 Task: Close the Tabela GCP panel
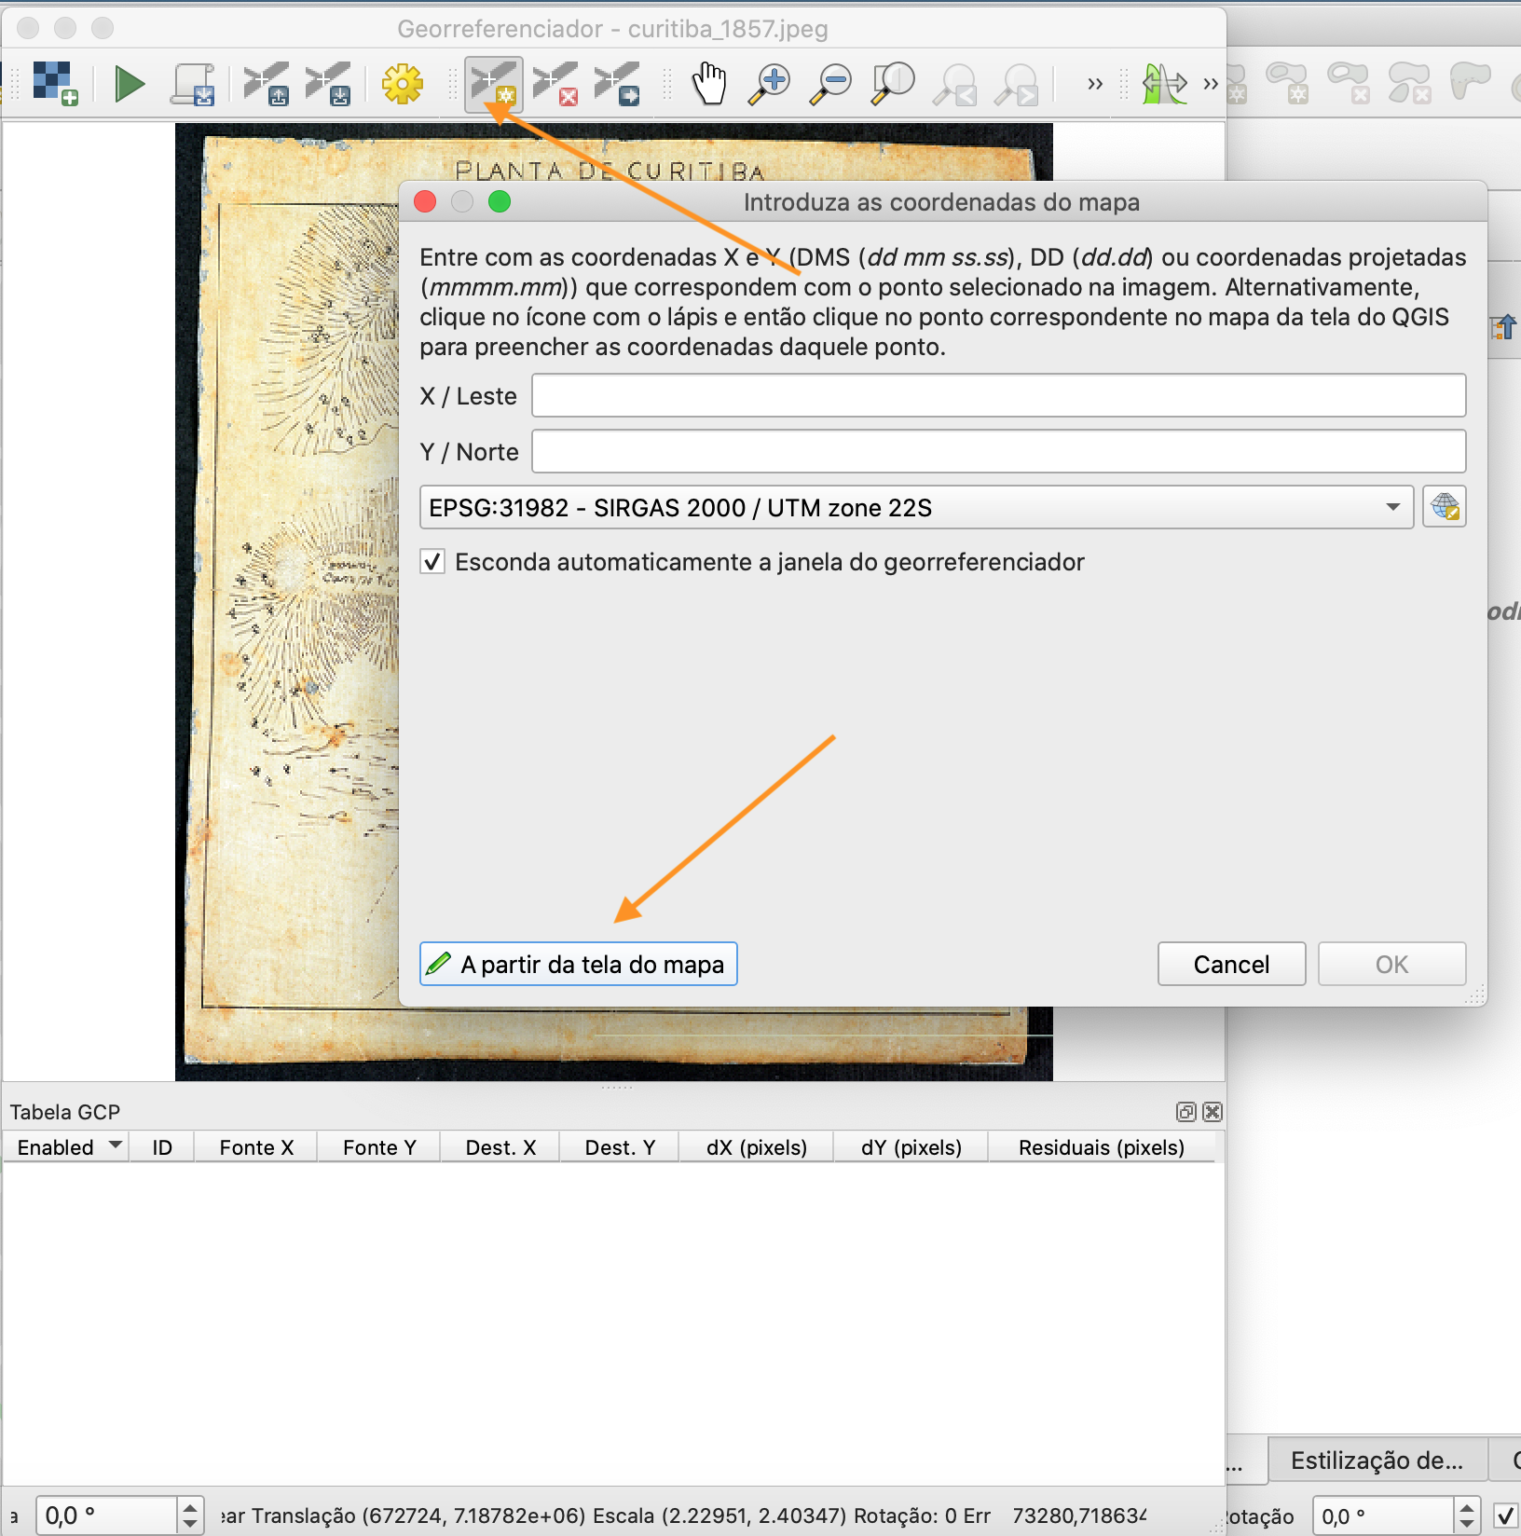coord(1212,1112)
